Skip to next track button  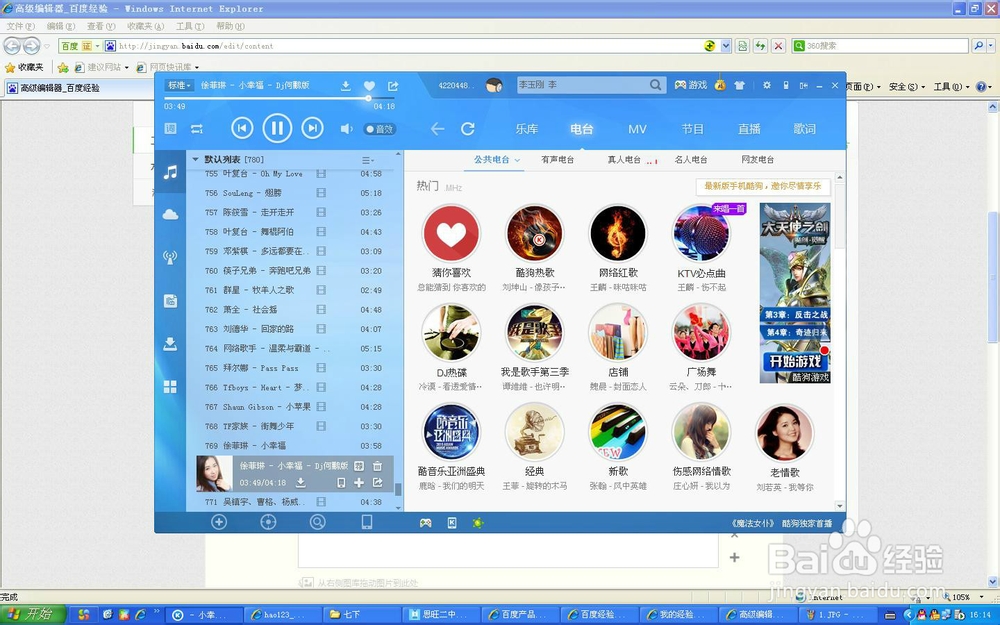312,128
